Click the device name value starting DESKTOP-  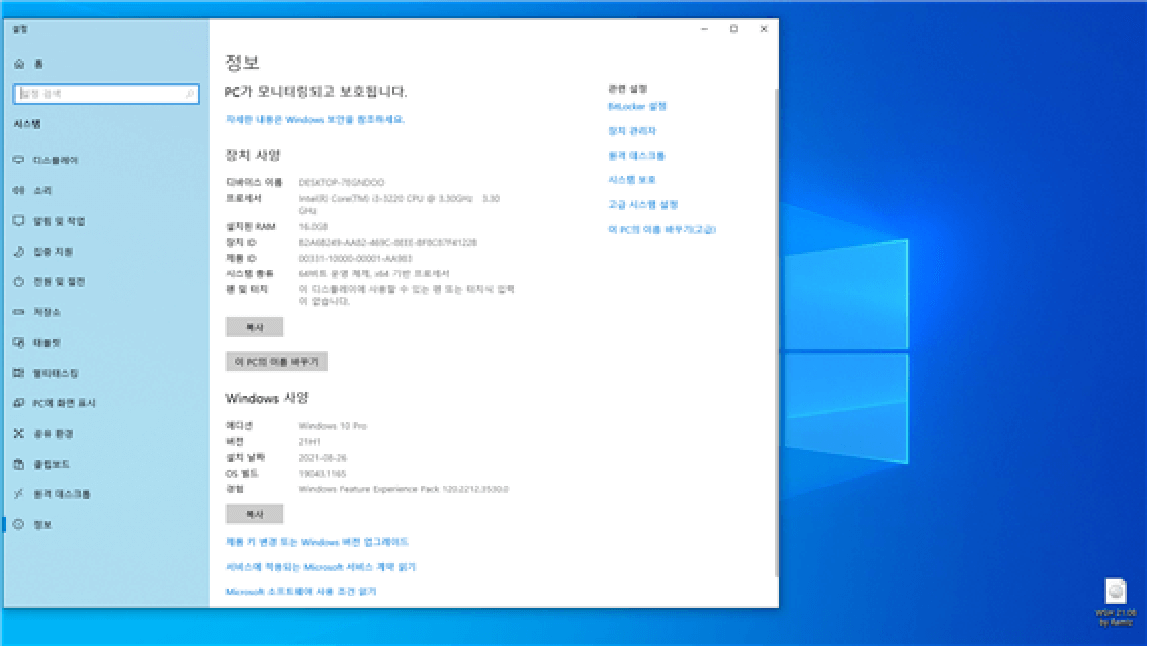(x=342, y=183)
